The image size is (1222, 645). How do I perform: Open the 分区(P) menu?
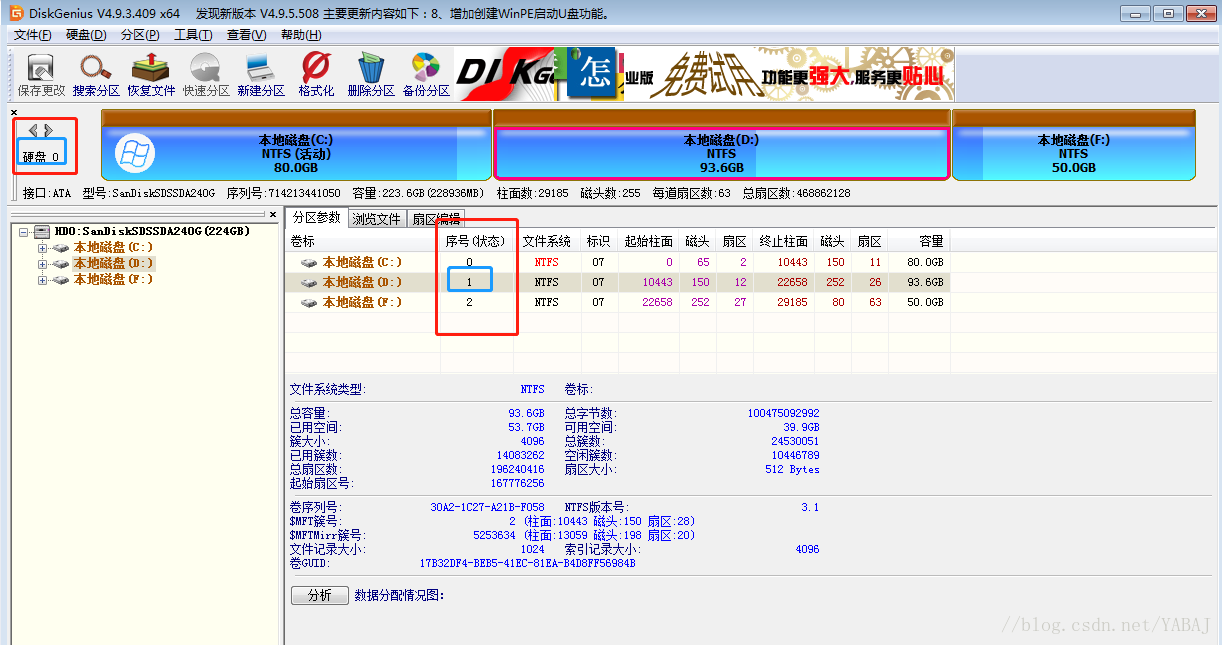point(140,34)
